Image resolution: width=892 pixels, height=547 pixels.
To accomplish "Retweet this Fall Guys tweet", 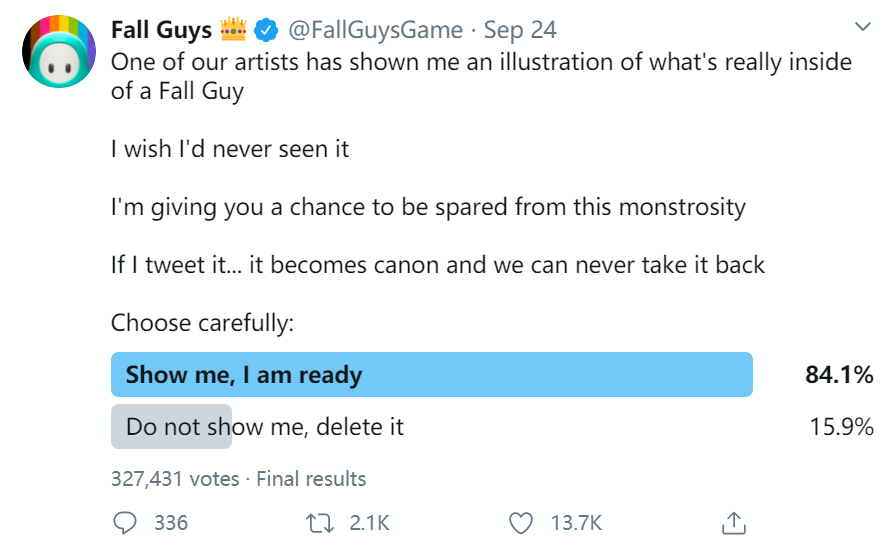I will 321,522.
